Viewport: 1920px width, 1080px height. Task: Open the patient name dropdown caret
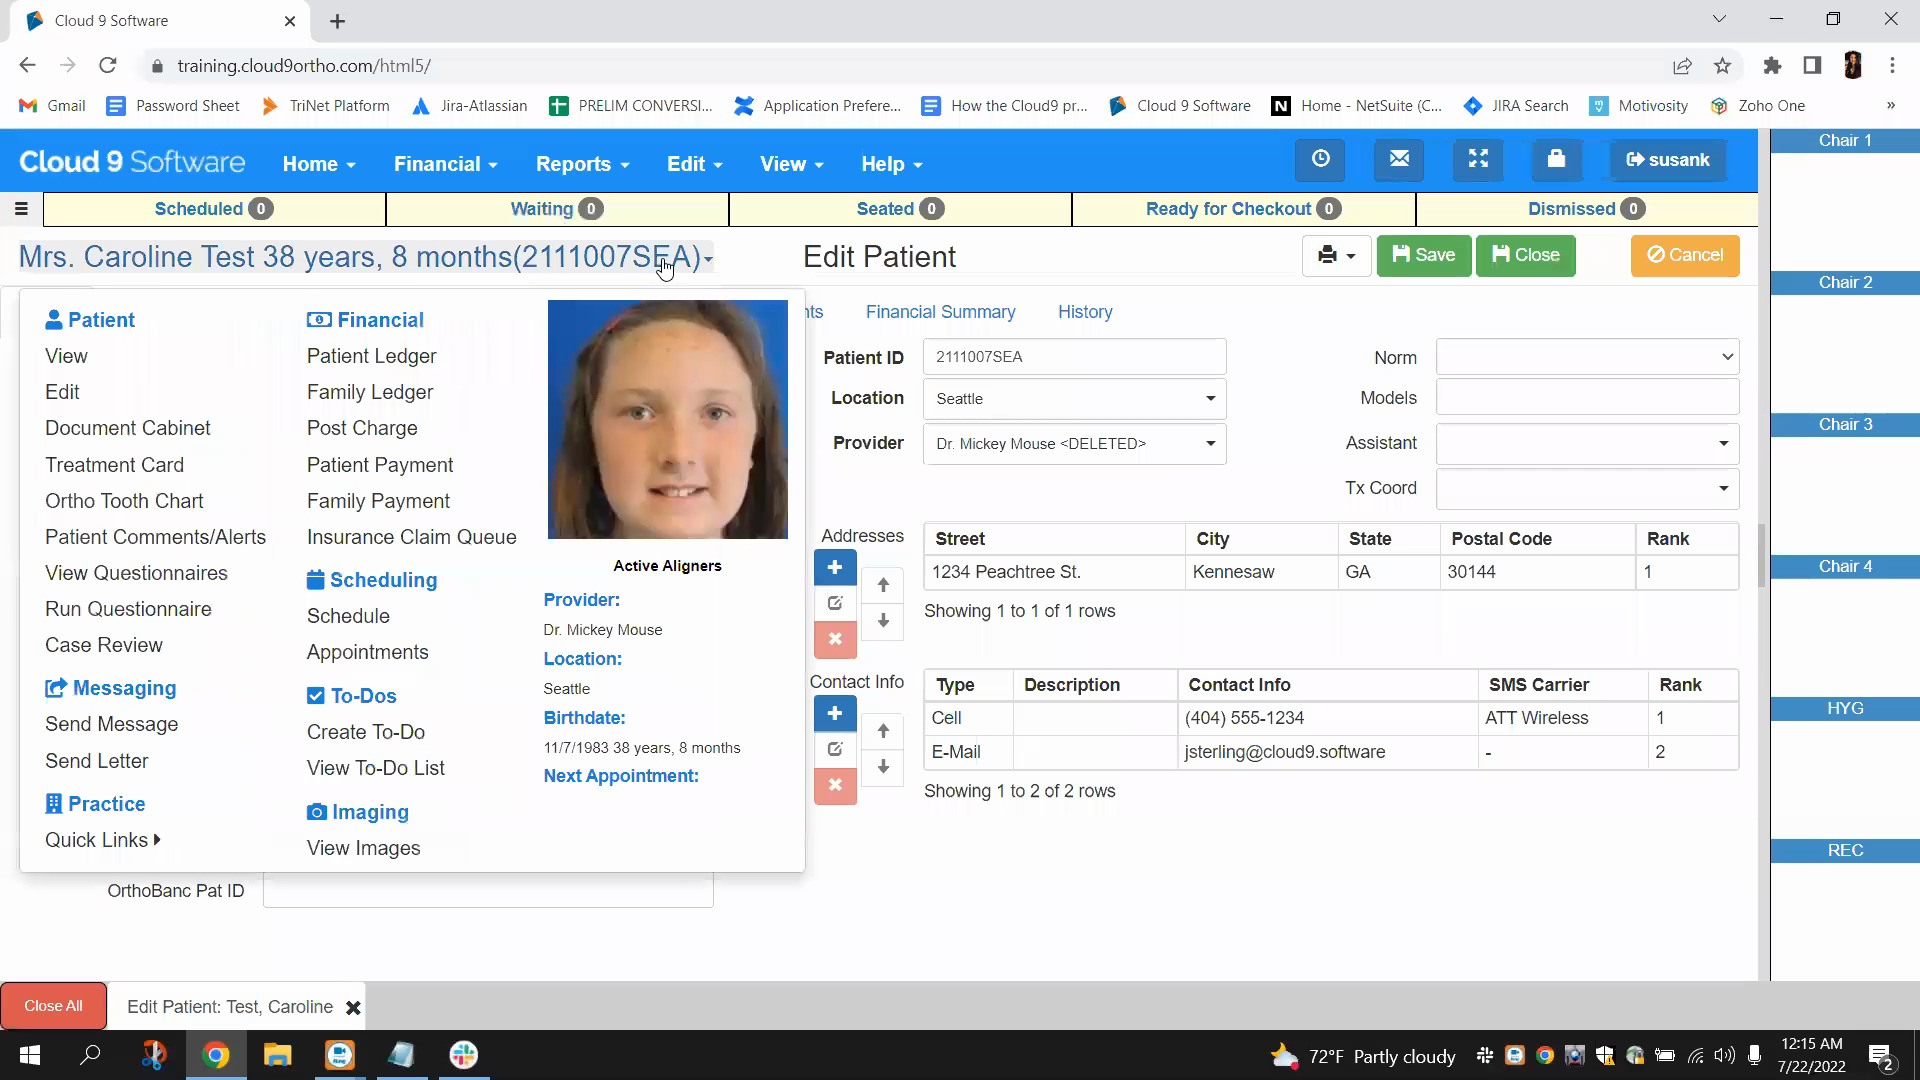[x=709, y=259]
